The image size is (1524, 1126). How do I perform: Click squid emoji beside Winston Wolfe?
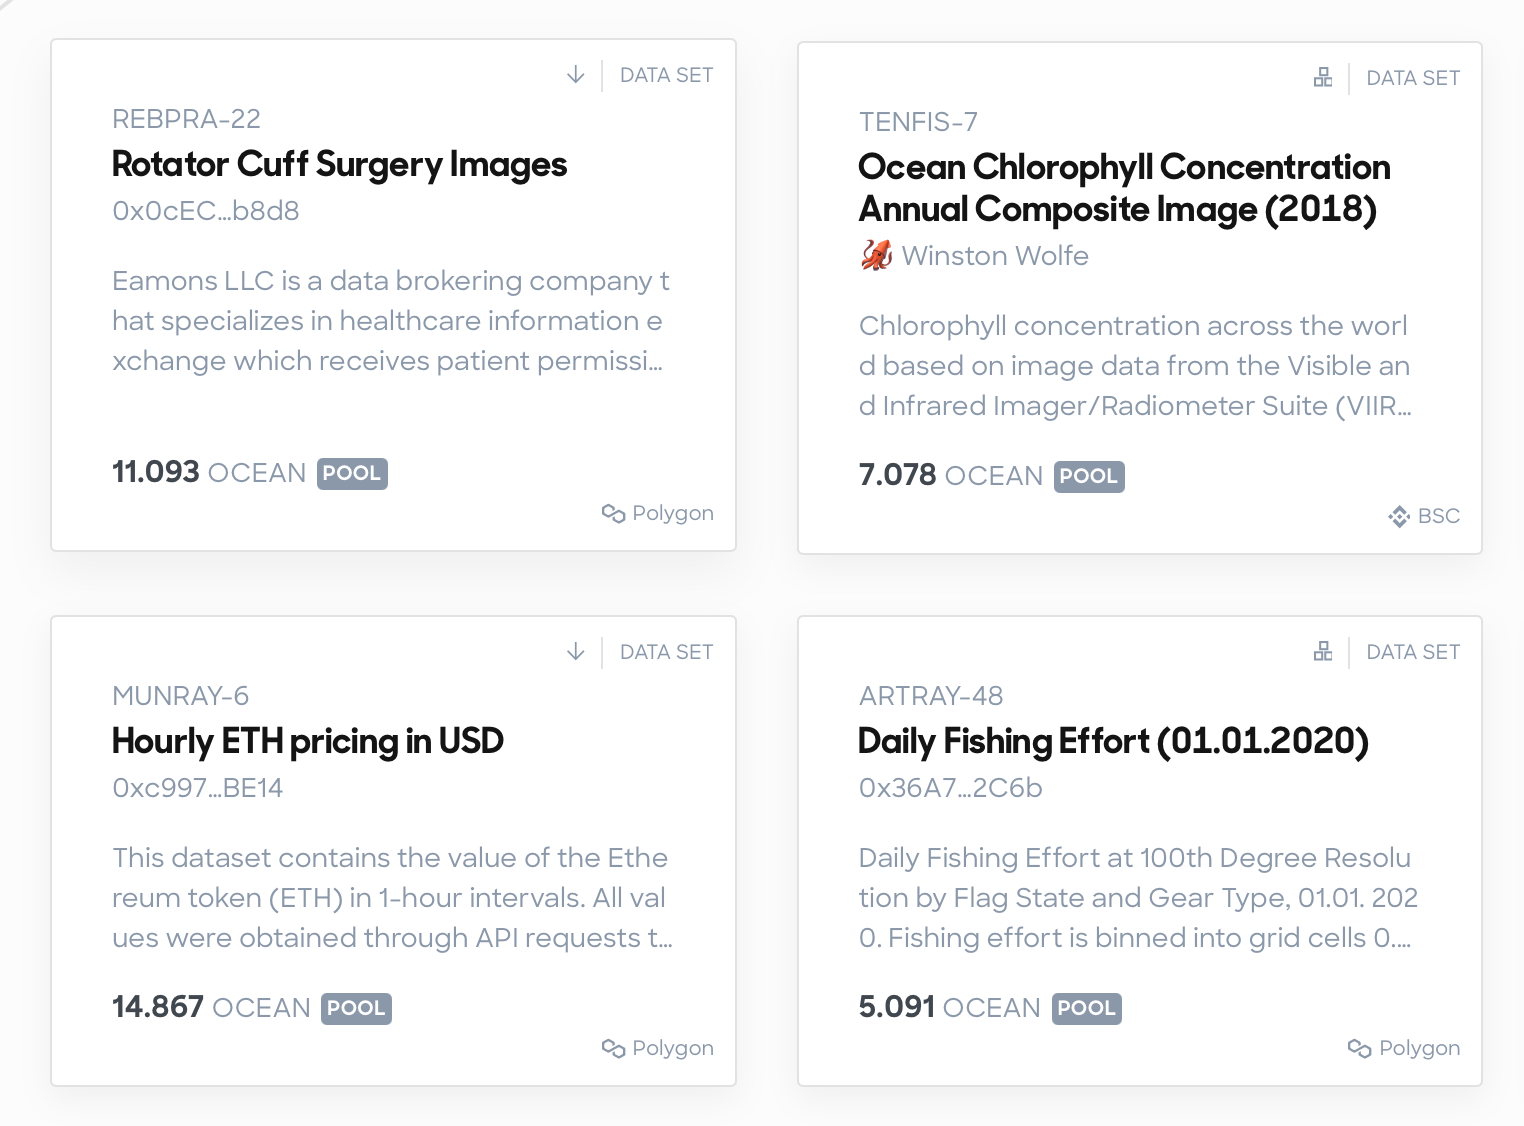[876, 256]
